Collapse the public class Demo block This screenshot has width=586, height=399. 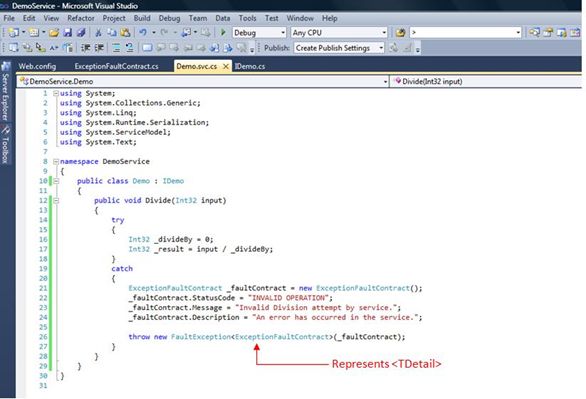[x=56, y=181]
